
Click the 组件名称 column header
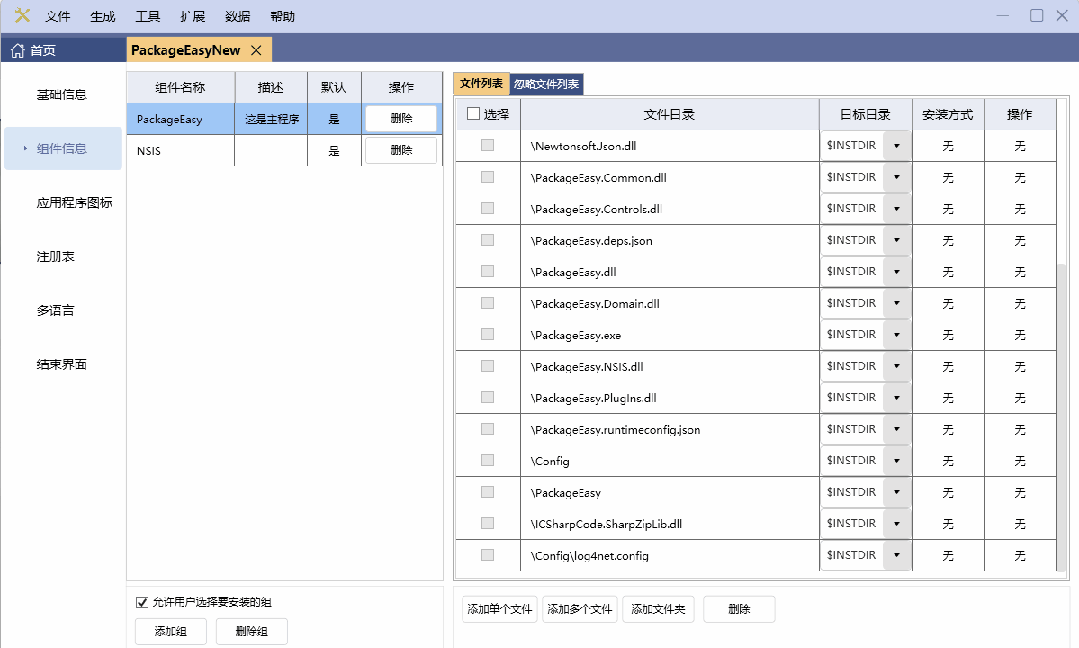180,87
